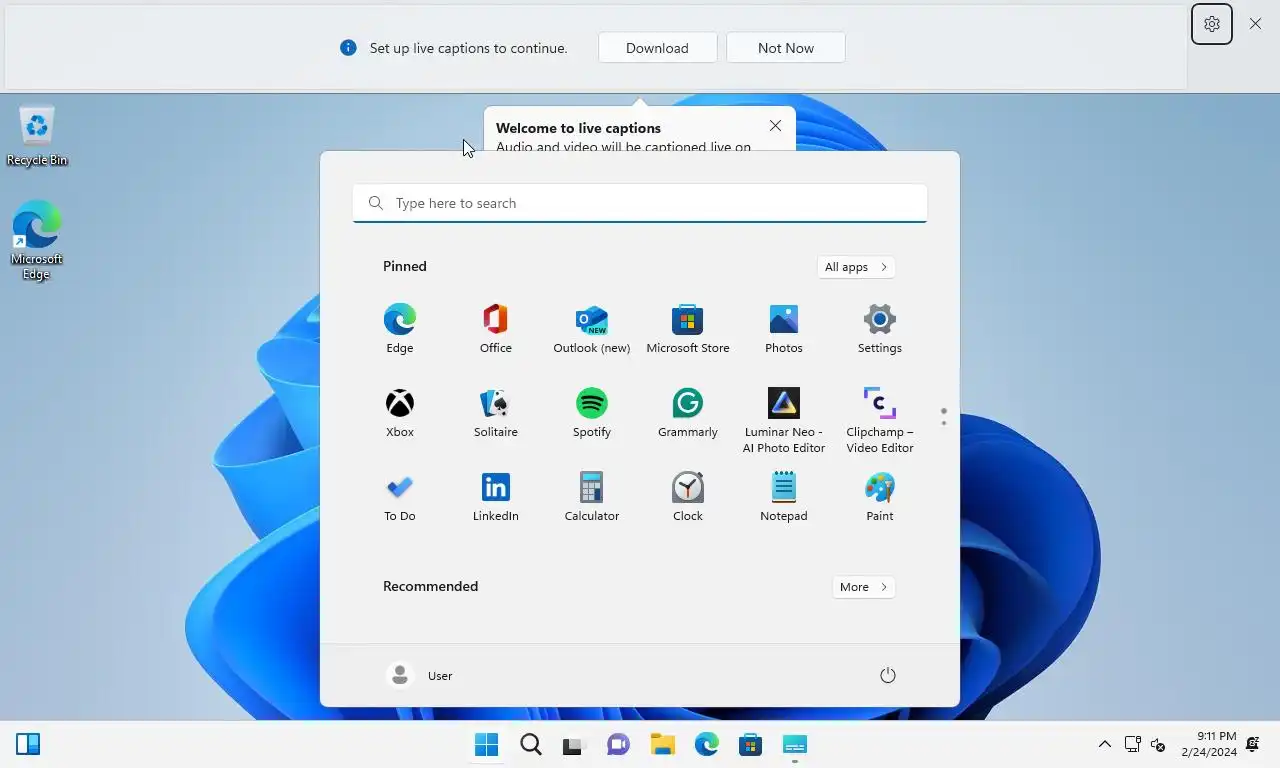Open the Grammarly app

pyautogui.click(x=687, y=413)
